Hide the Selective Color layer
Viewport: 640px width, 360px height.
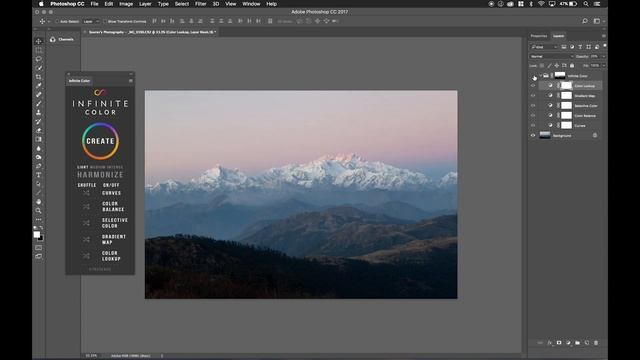533,105
